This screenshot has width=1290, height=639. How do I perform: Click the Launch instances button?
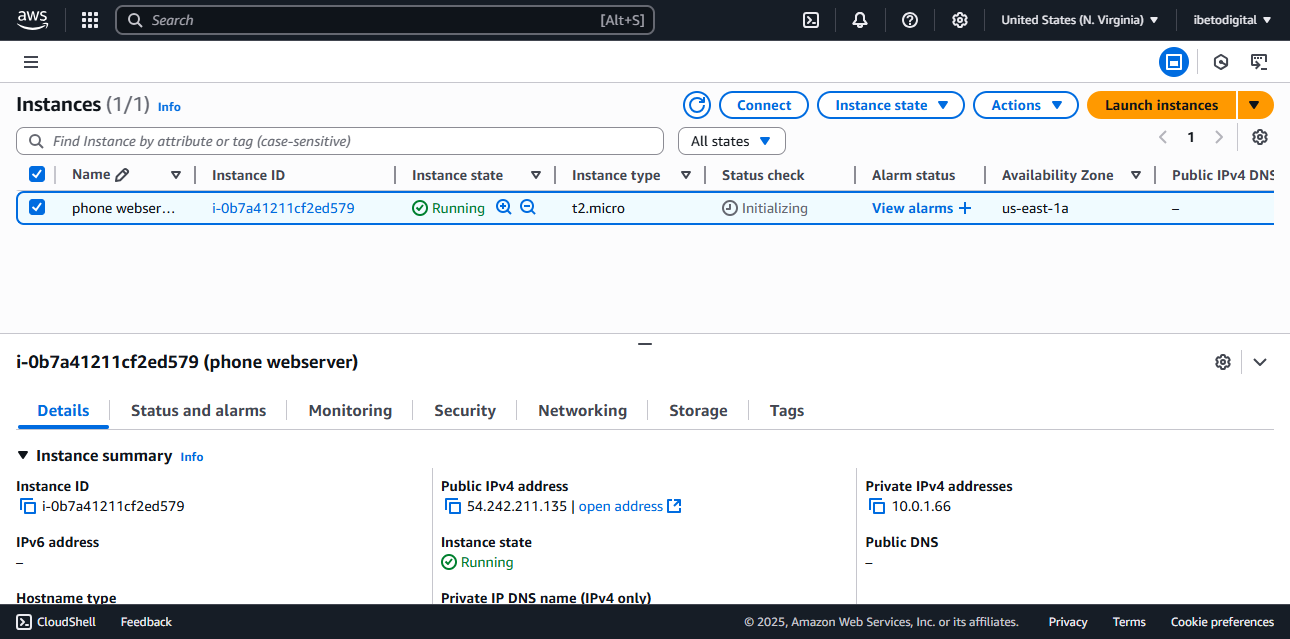coord(1162,105)
